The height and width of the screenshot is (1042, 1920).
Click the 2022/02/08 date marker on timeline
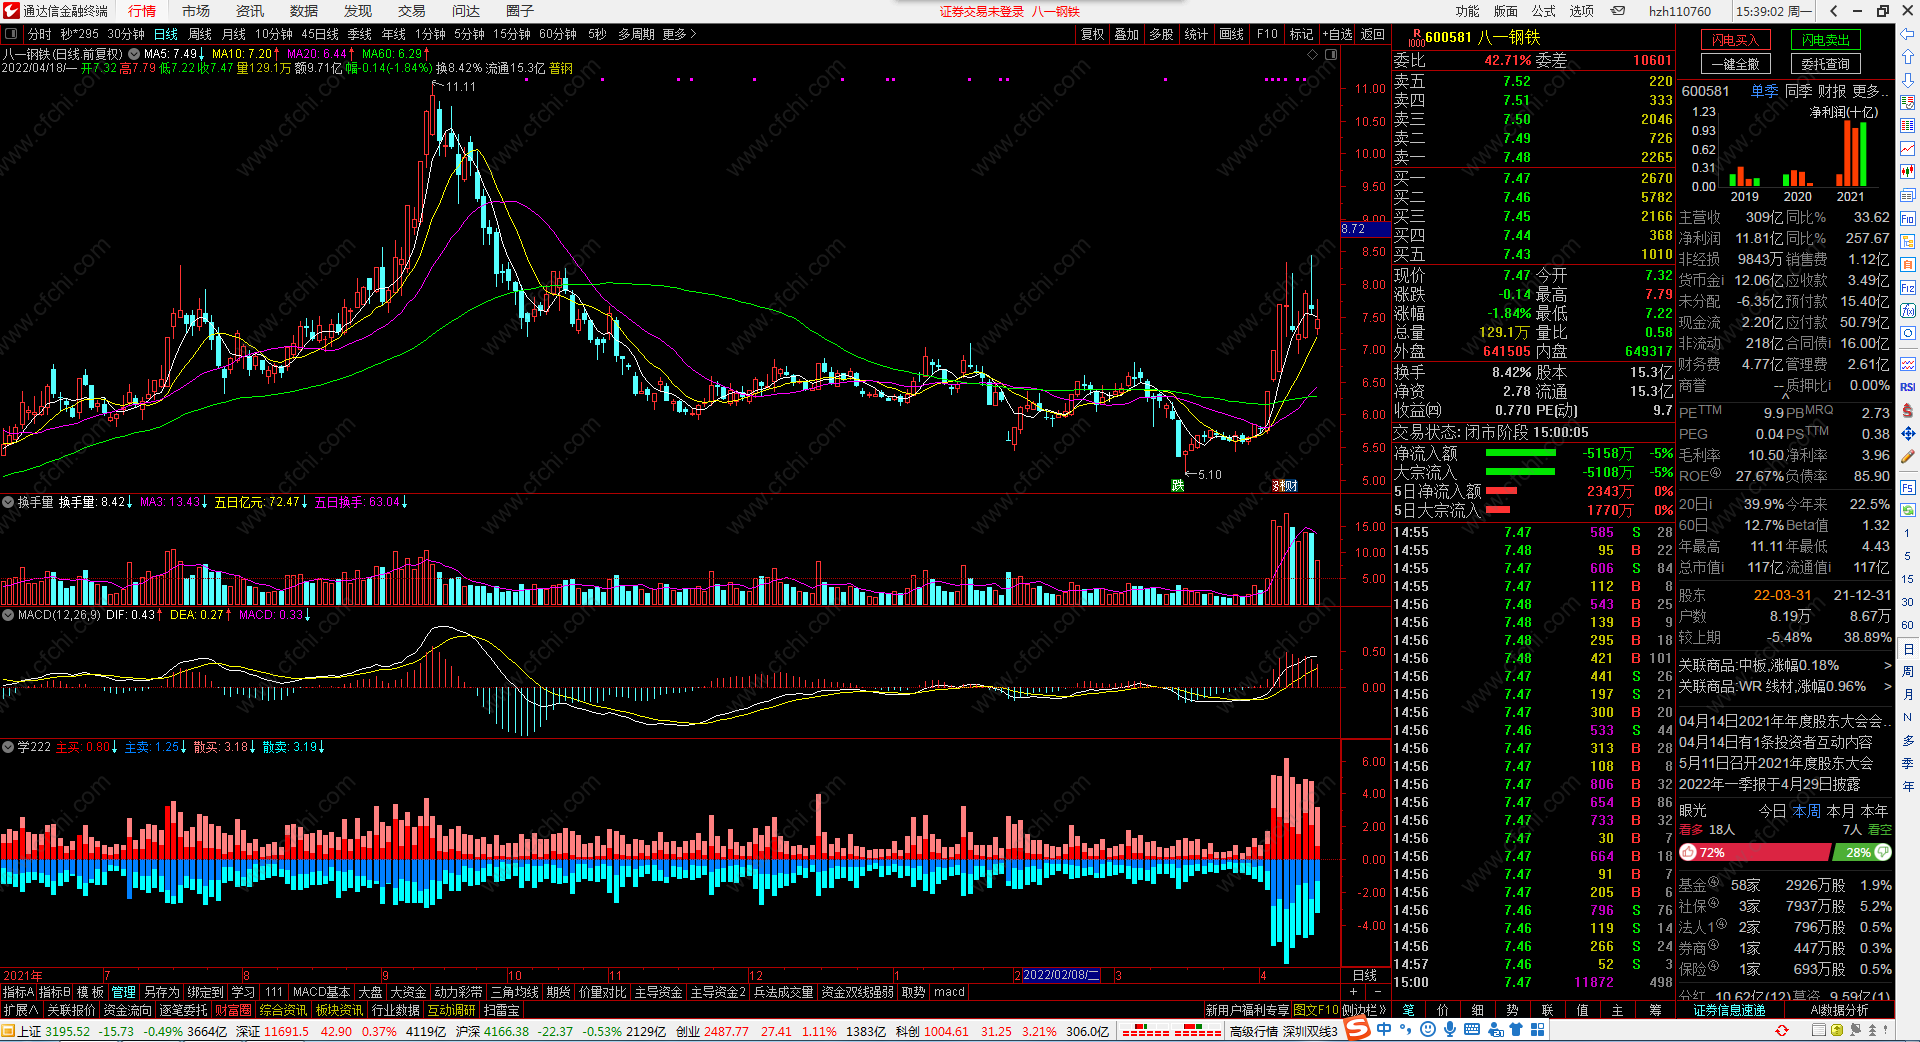(1061, 975)
